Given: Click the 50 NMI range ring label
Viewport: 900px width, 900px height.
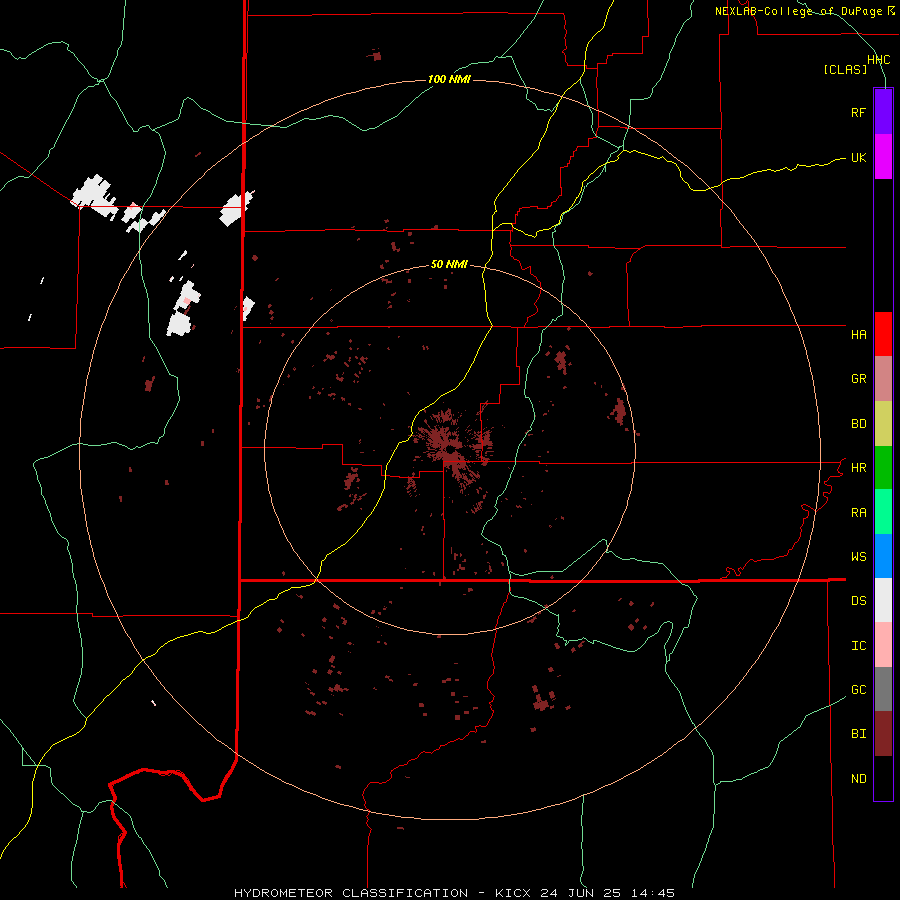Looking at the screenshot, I should click(x=449, y=264).
